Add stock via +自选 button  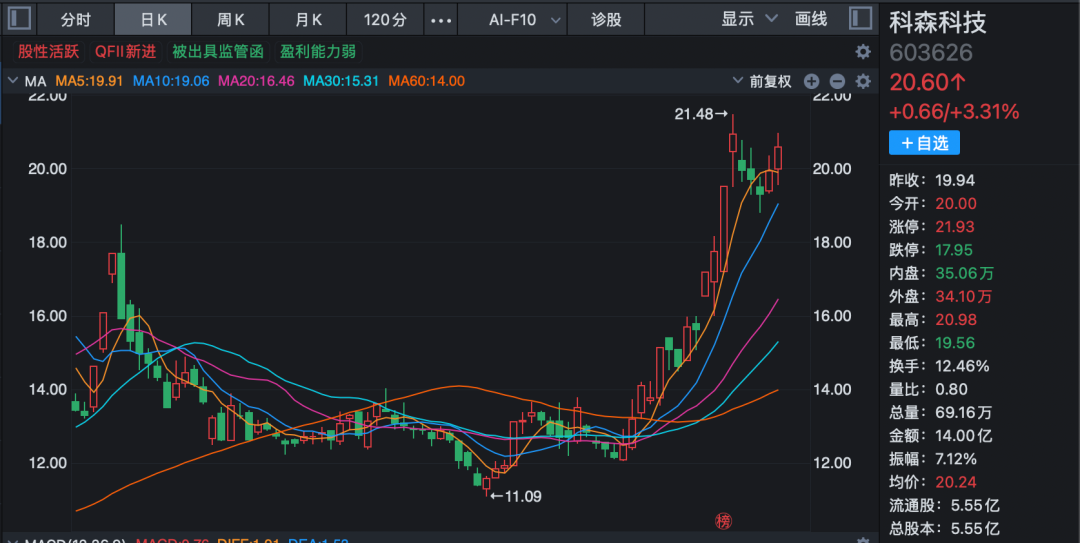[924, 143]
